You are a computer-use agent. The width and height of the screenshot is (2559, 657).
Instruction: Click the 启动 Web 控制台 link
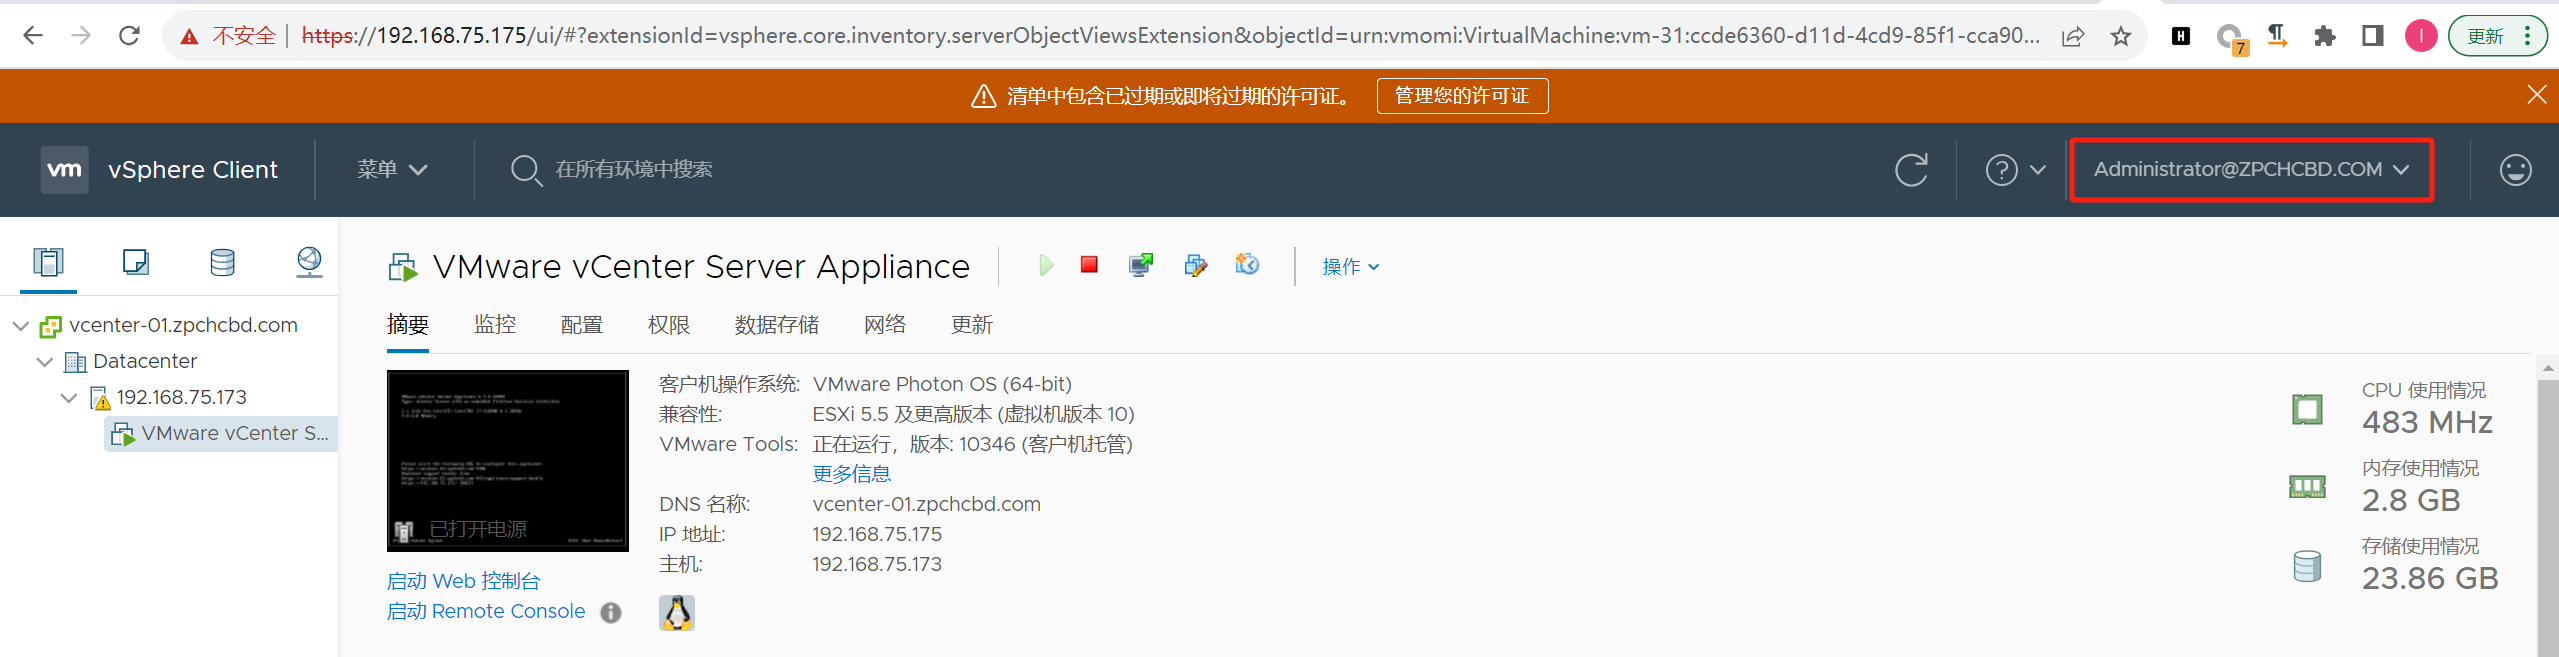tap(463, 581)
